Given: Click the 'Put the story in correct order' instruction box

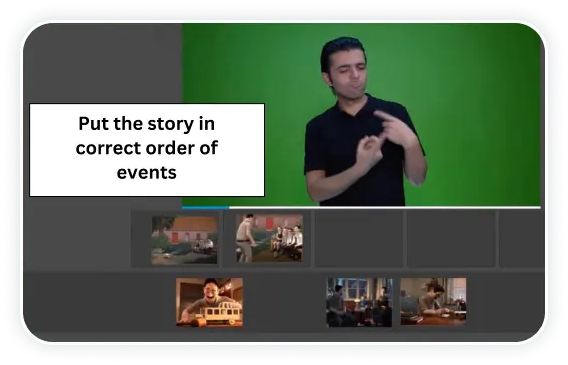Looking at the screenshot, I should pos(147,150).
